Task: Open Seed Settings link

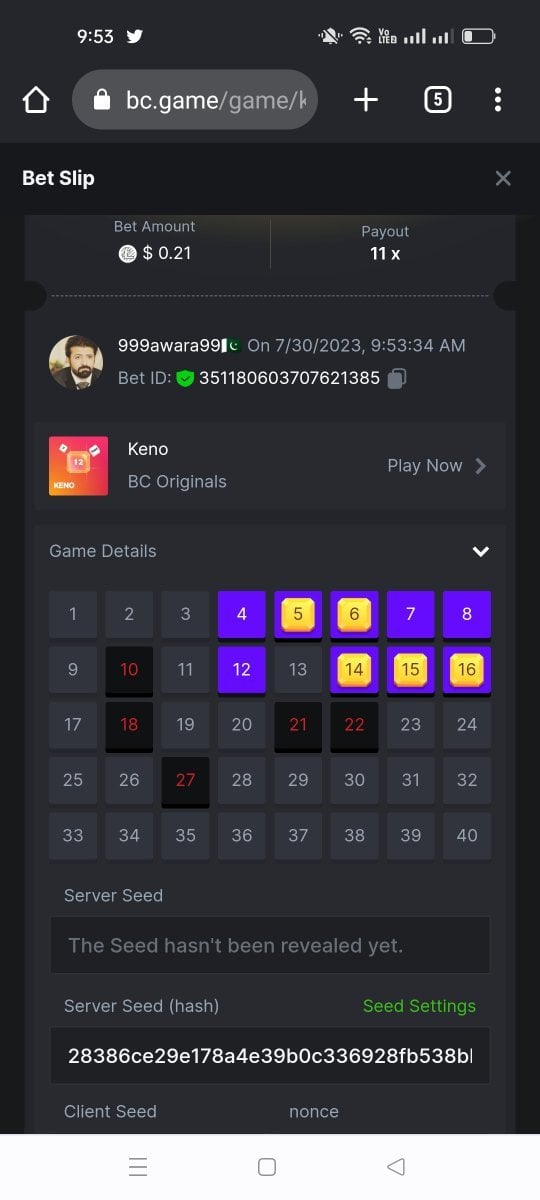Action: 419,1006
